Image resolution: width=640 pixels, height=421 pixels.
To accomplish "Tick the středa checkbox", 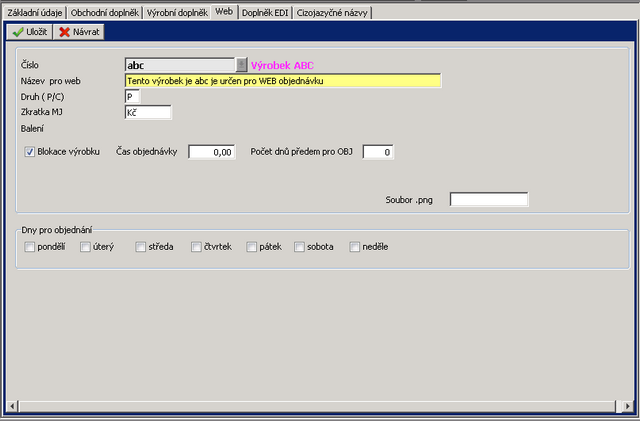I will (x=140, y=247).
